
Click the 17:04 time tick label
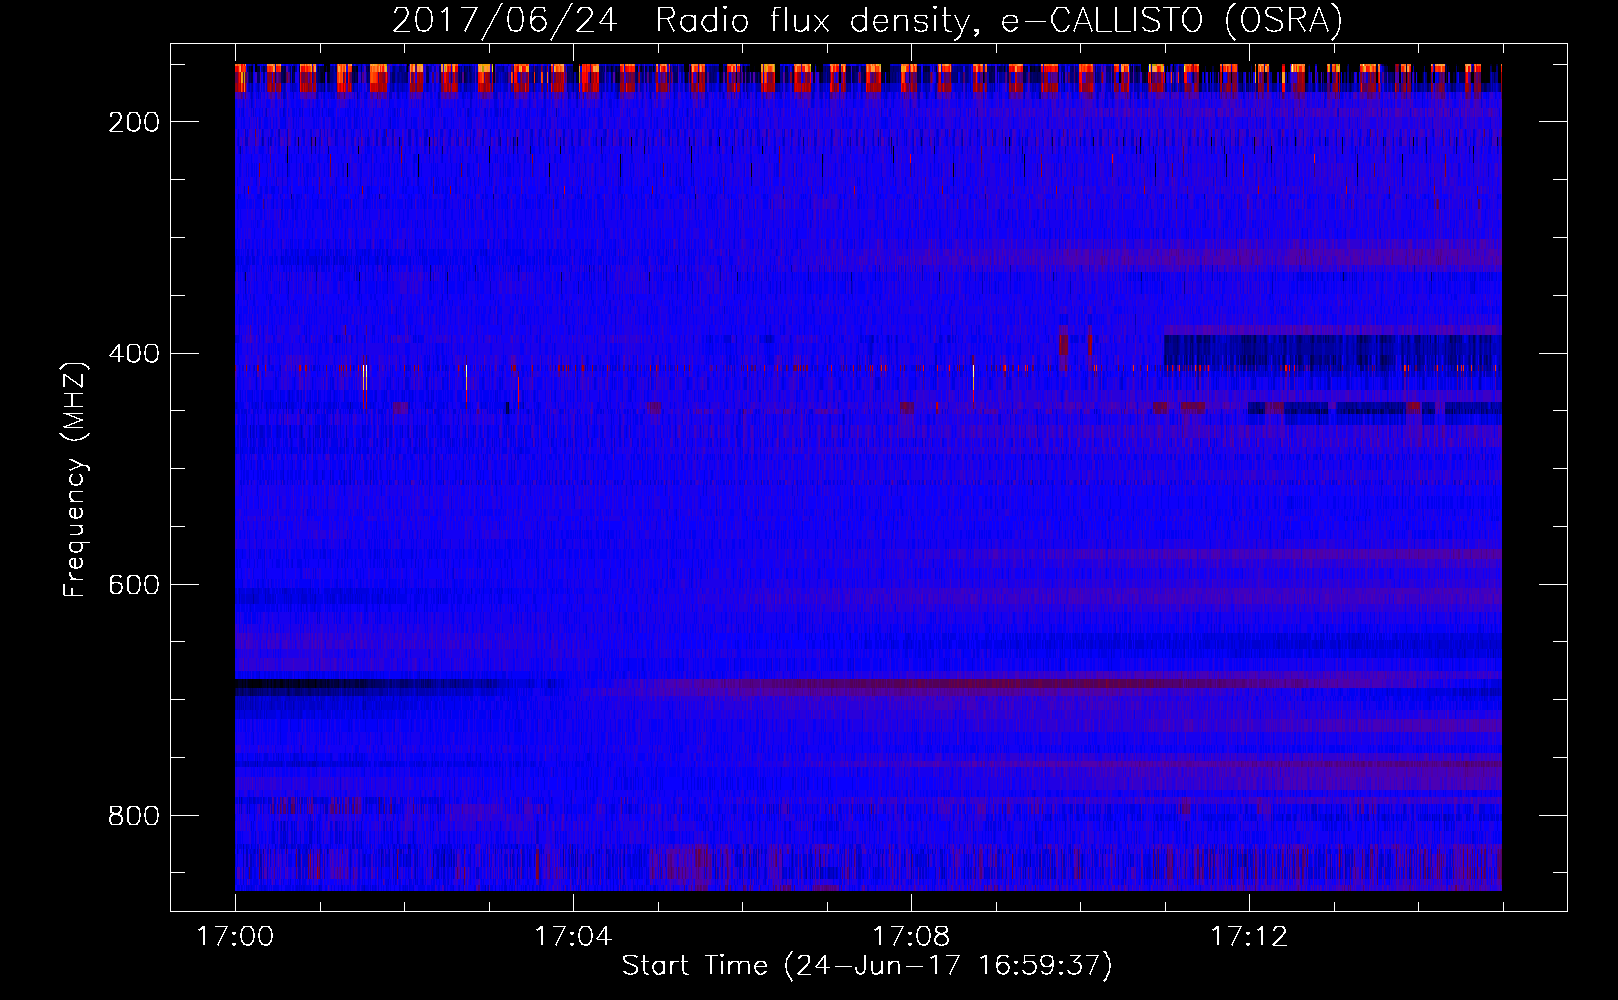[x=573, y=937]
